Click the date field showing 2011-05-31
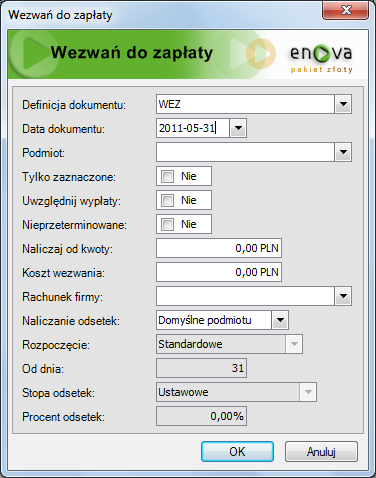Viewport: 376px width, 478px height. click(x=193, y=128)
